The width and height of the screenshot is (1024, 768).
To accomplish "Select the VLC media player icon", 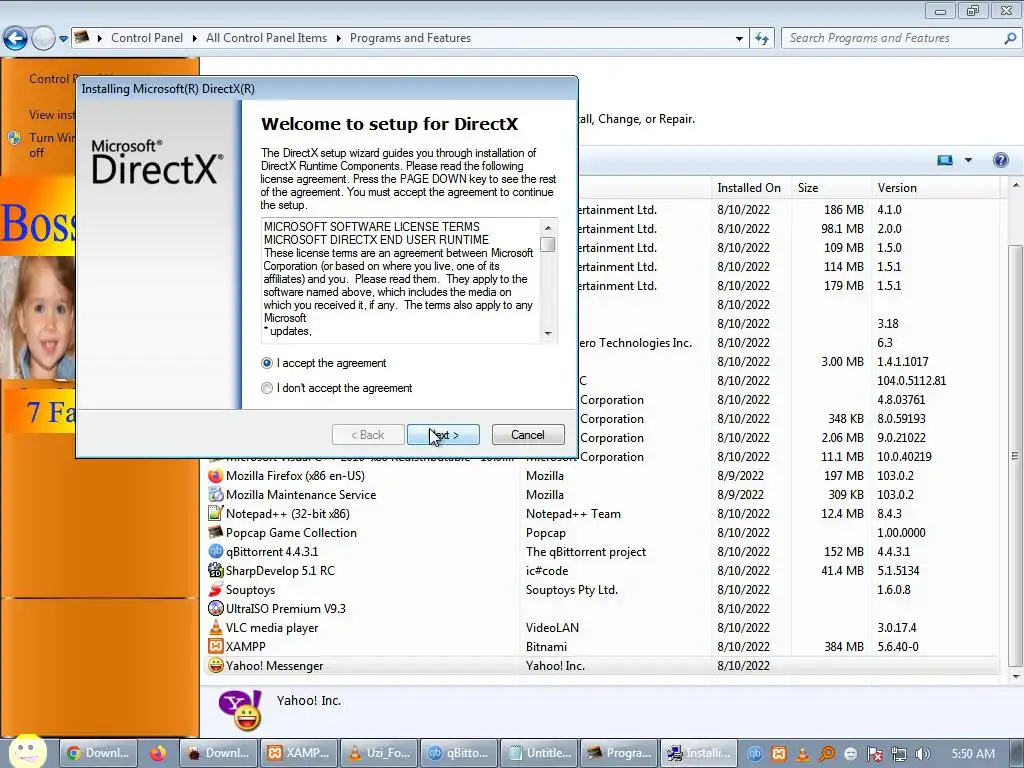I will [x=216, y=627].
